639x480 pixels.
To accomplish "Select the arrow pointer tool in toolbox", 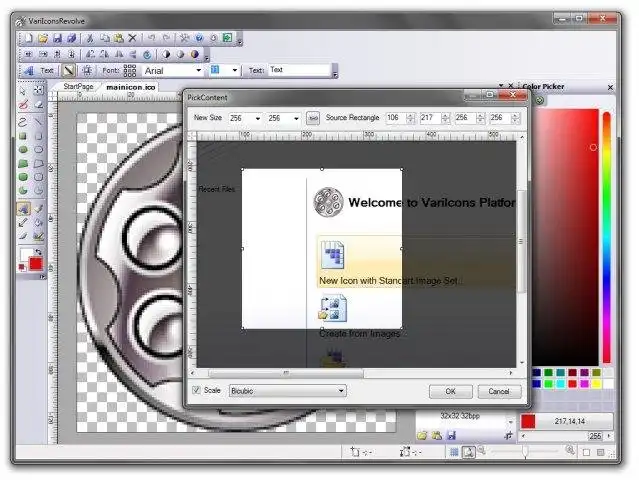I will pyautogui.click(x=23, y=90).
